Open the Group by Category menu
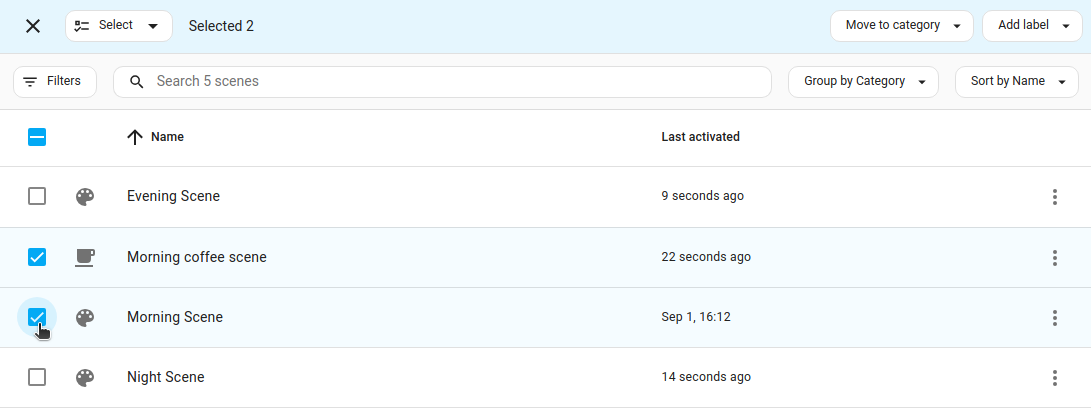The image size is (1091, 413). (x=863, y=82)
